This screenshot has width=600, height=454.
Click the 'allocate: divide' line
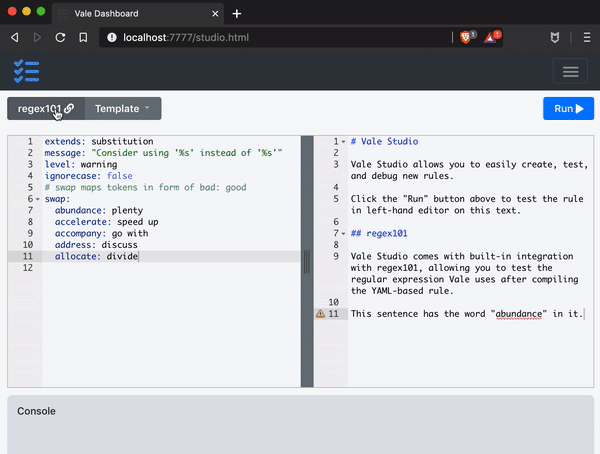tap(96, 256)
